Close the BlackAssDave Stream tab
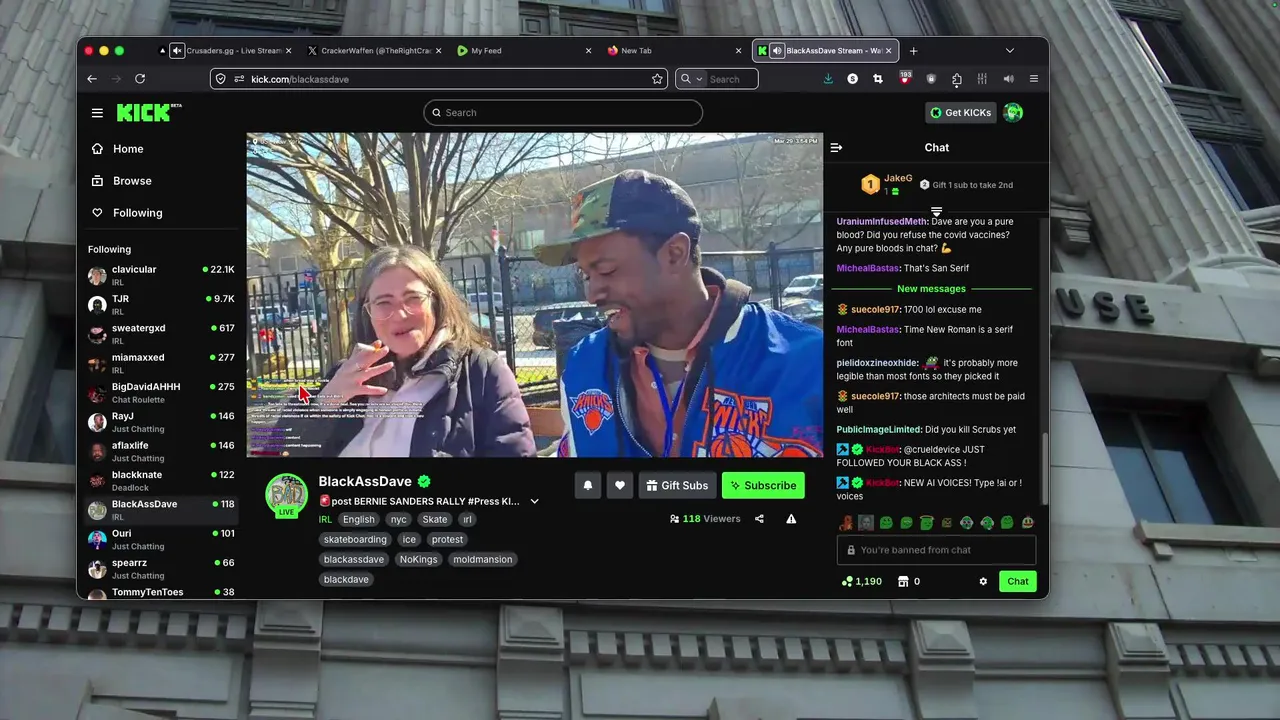 tap(888, 51)
